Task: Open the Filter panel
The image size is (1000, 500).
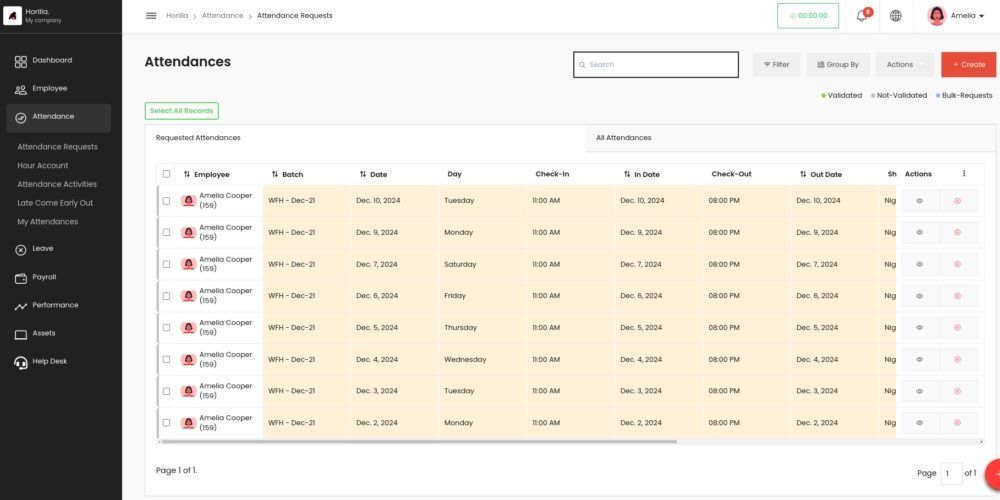Action: point(776,64)
